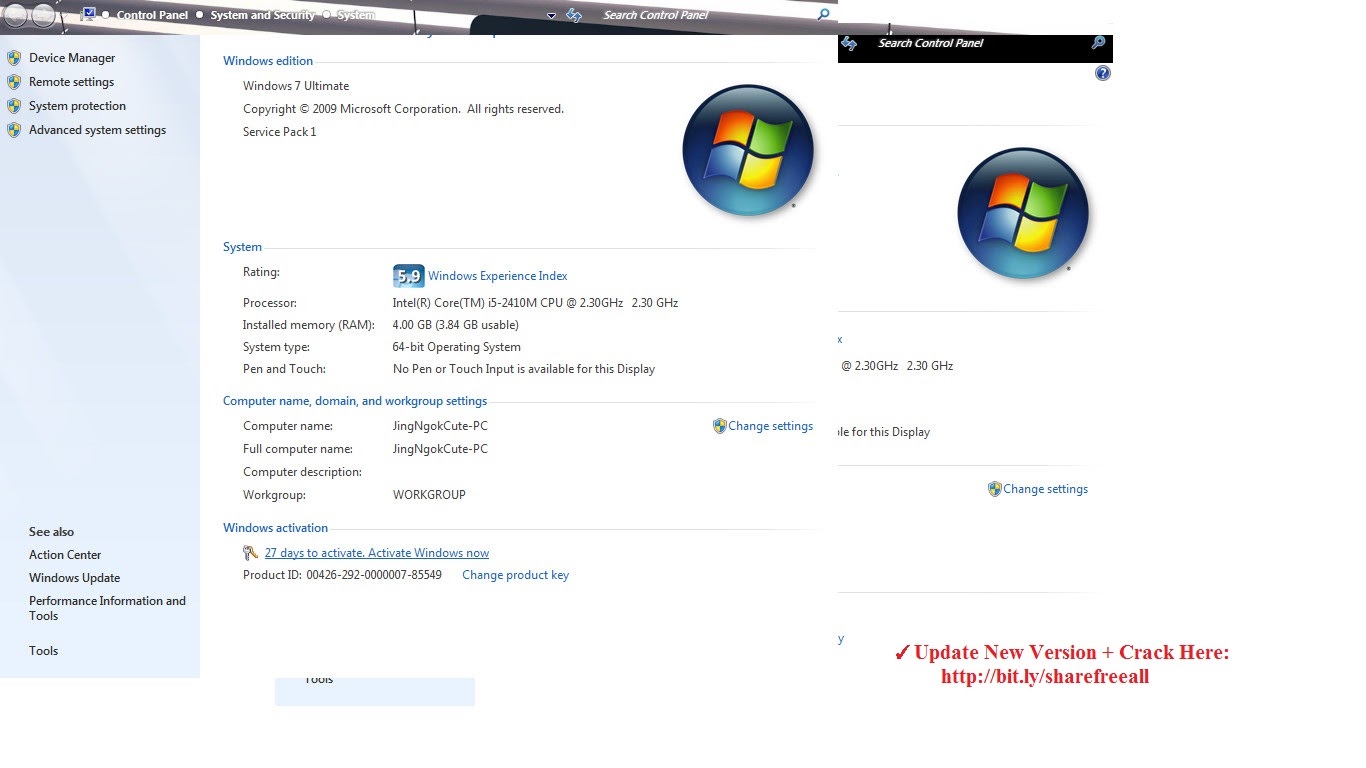Click the Windows 7 Ultimate text
Screen dimensions: 1366x768
[x=296, y=86]
